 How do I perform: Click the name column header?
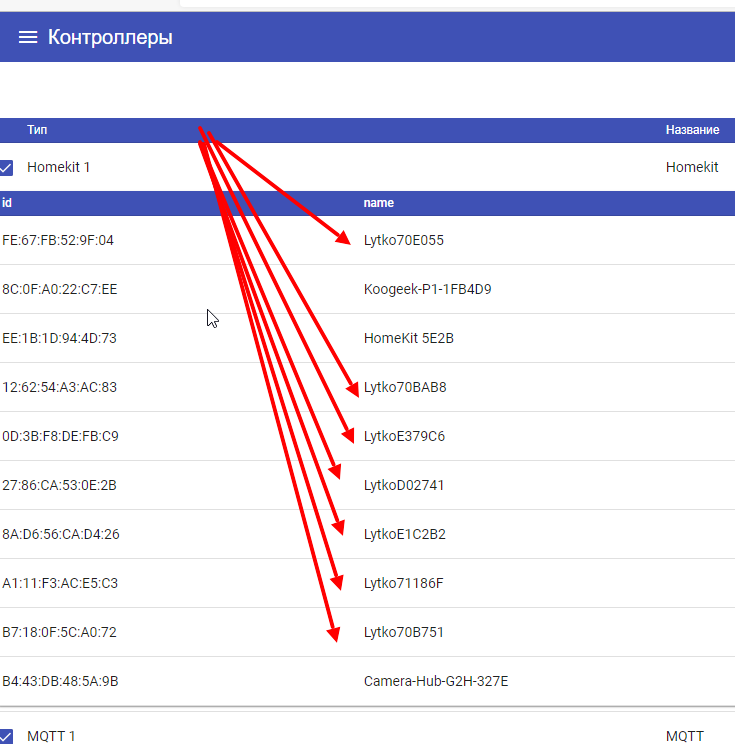coord(379,203)
